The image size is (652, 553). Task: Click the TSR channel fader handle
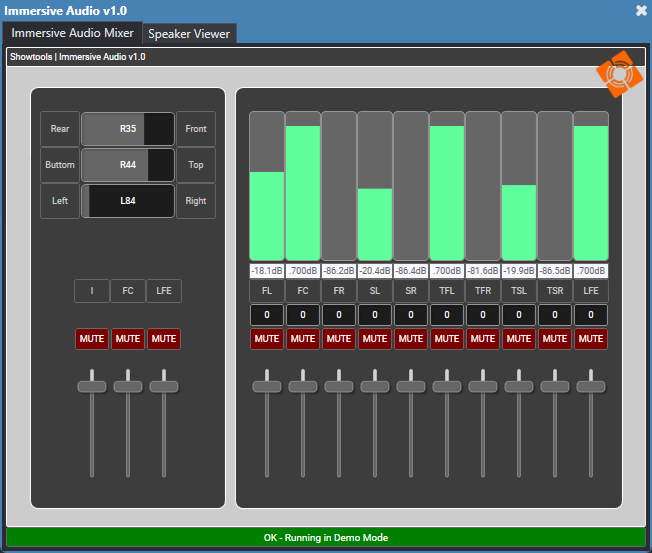(x=555, y=387)
